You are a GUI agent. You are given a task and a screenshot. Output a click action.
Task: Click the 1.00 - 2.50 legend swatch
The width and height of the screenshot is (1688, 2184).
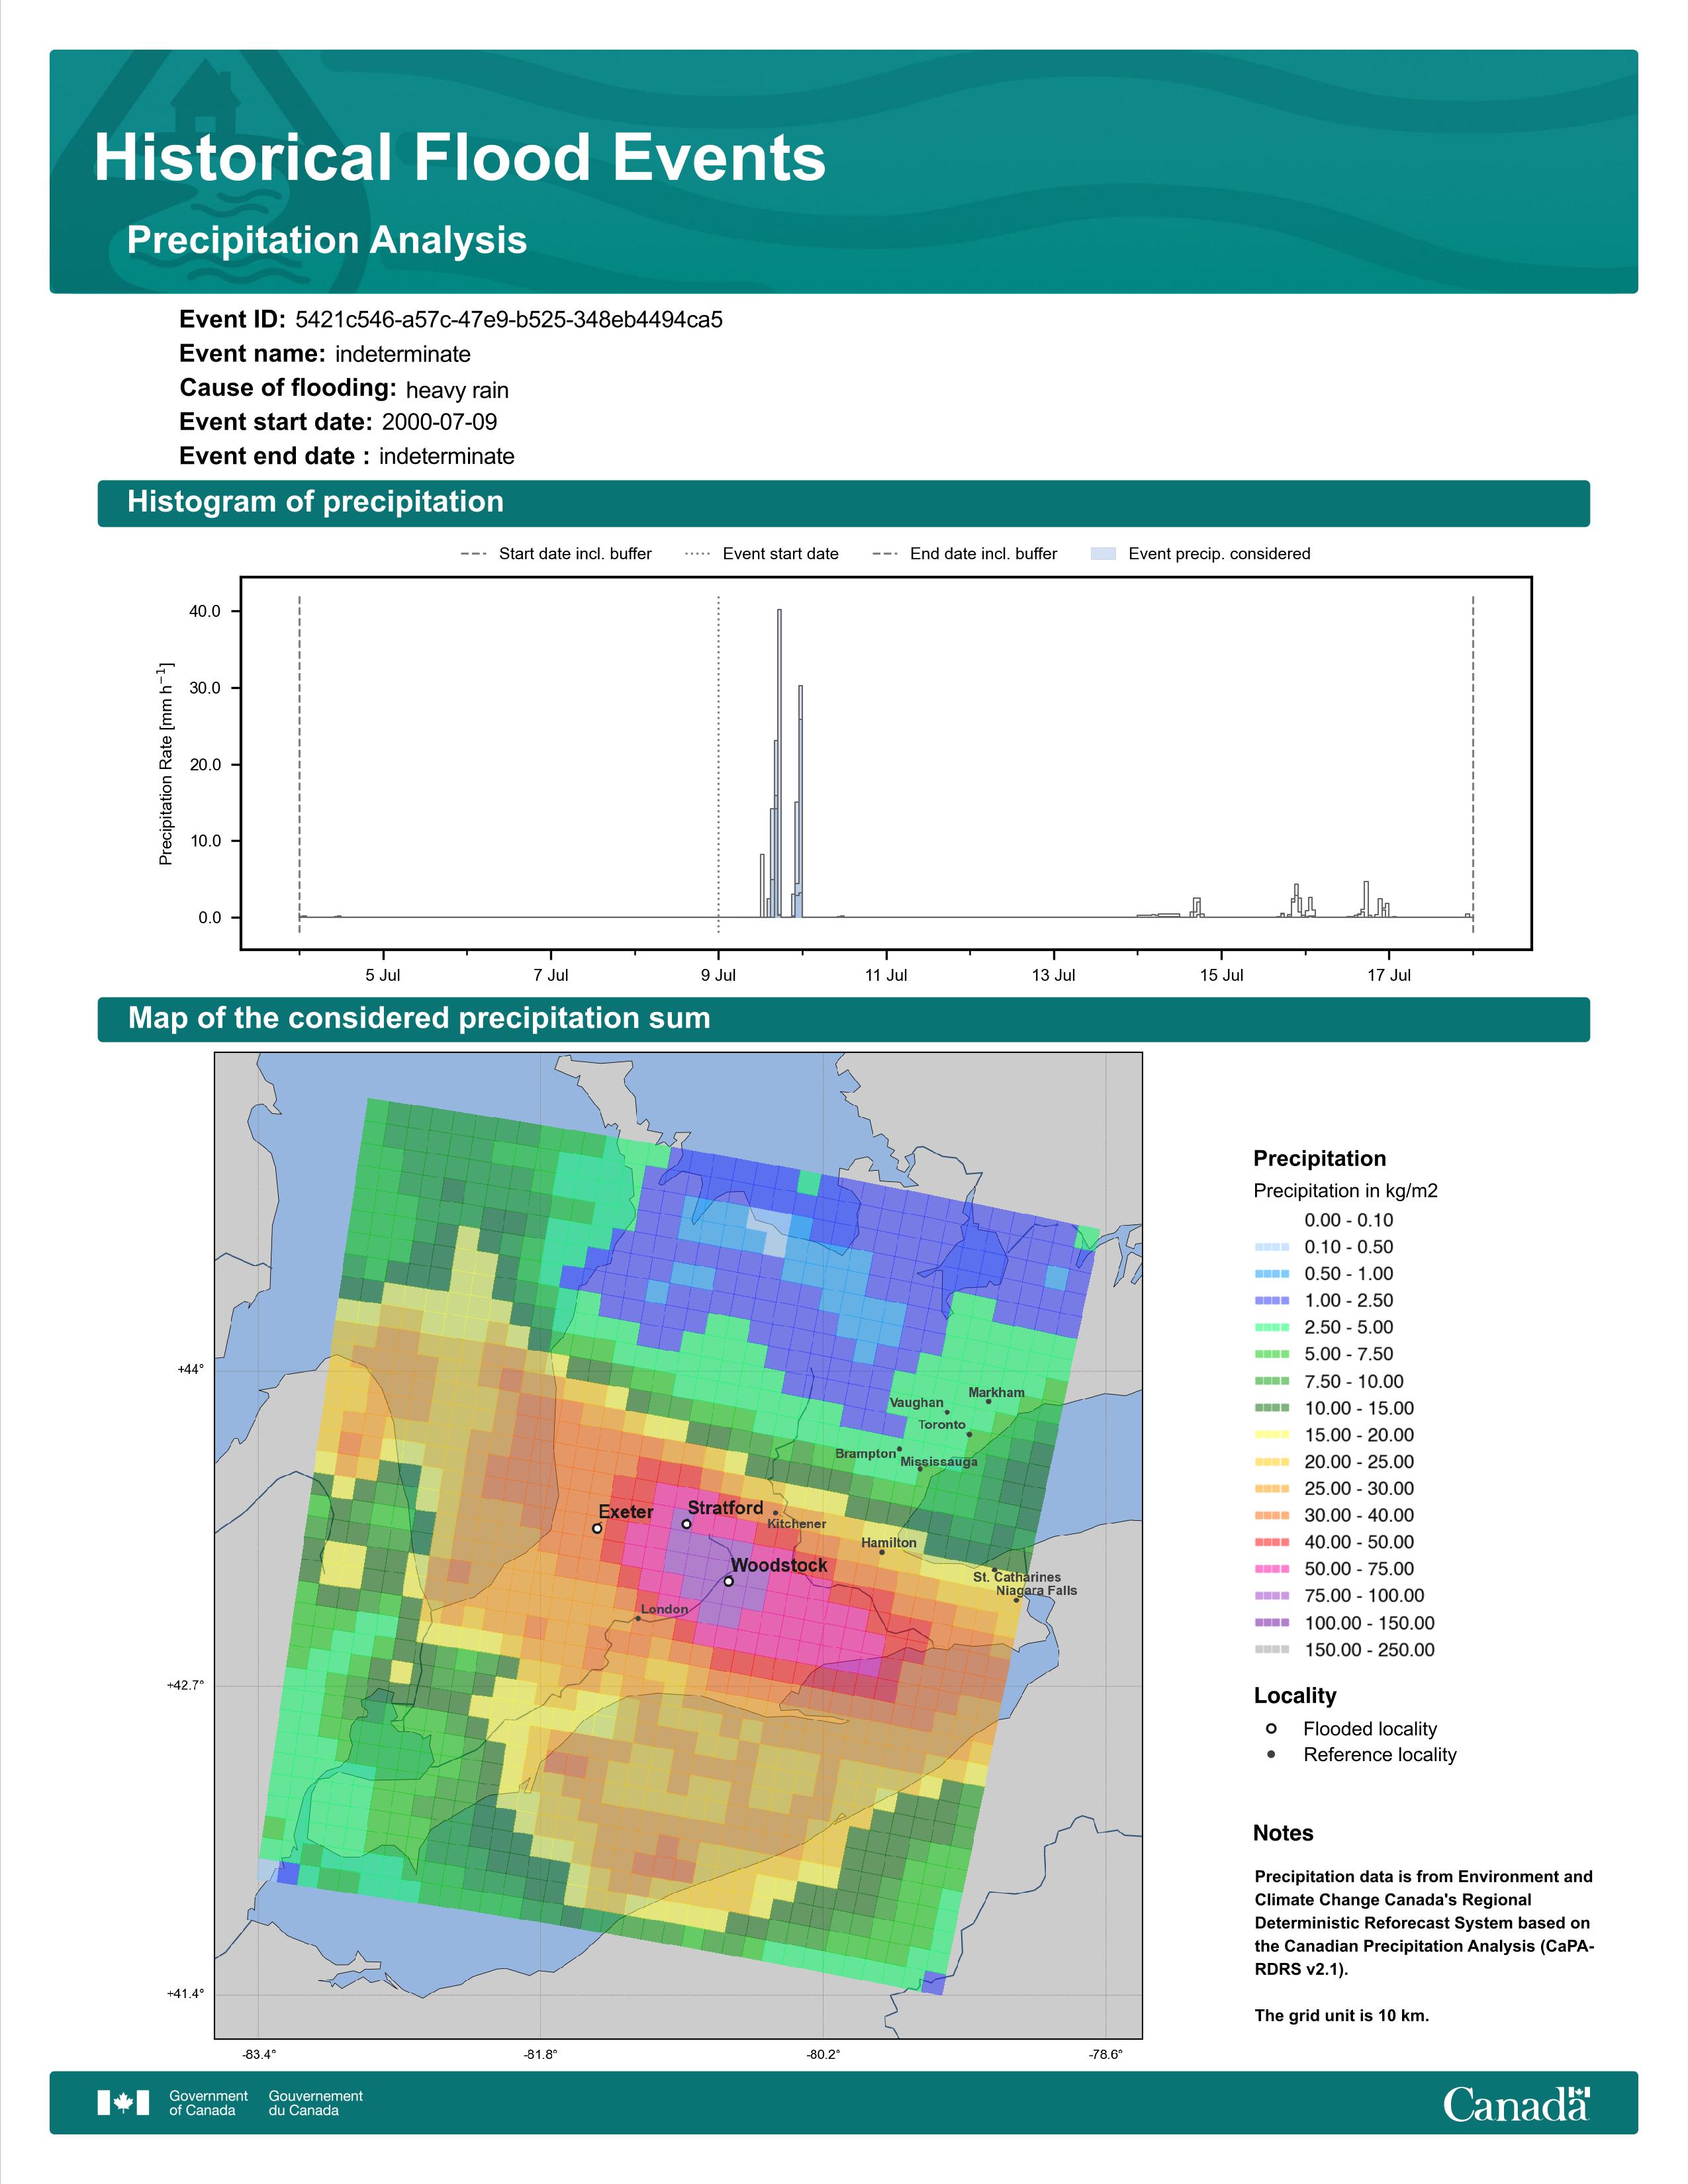pos(1271,1301)
